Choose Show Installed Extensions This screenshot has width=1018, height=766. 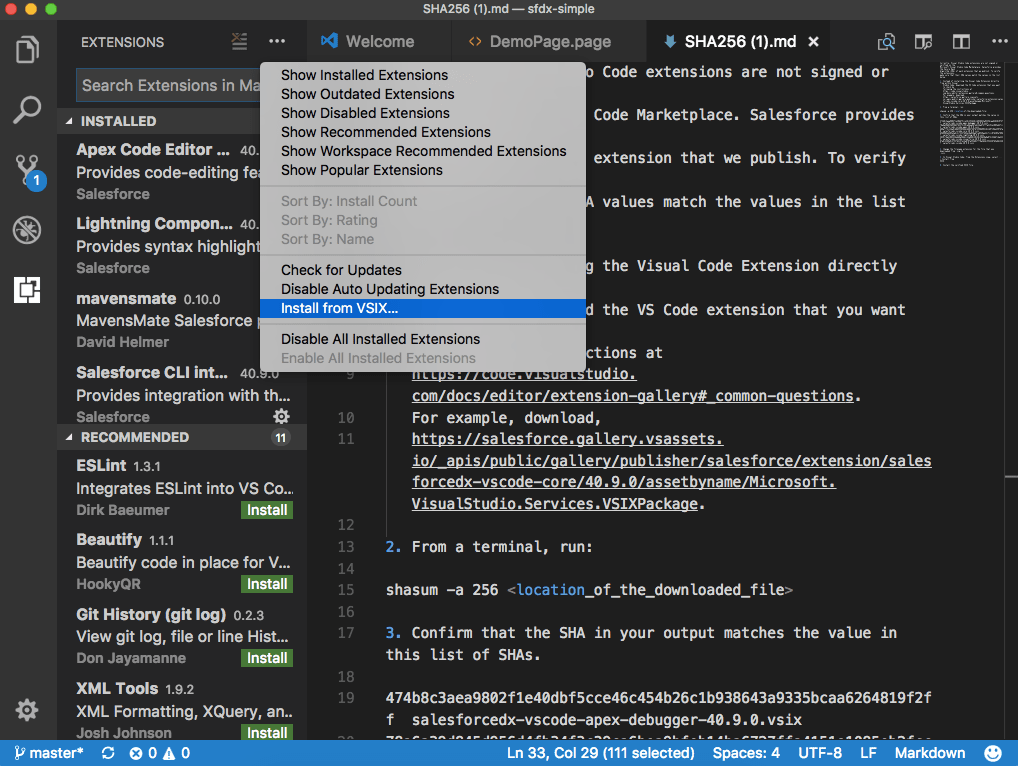point(423,75)
